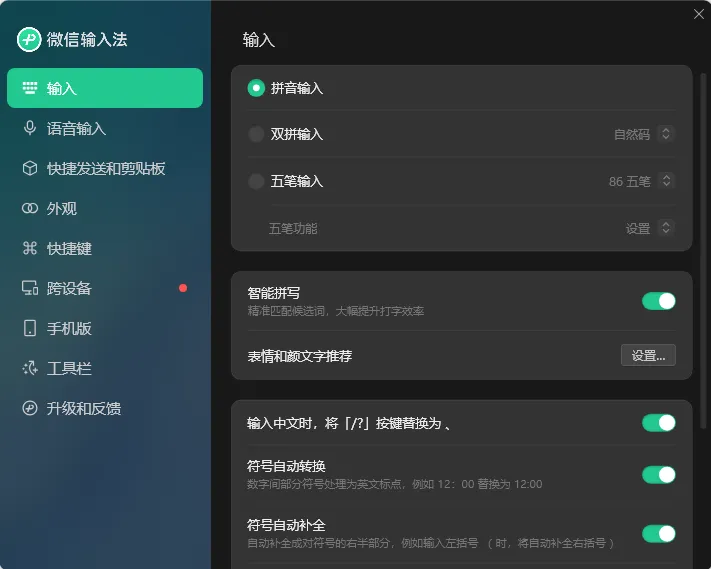Disable 符号自动转换 switch
Viewport: 711px width, 569px height.
[x=658, y=475]
